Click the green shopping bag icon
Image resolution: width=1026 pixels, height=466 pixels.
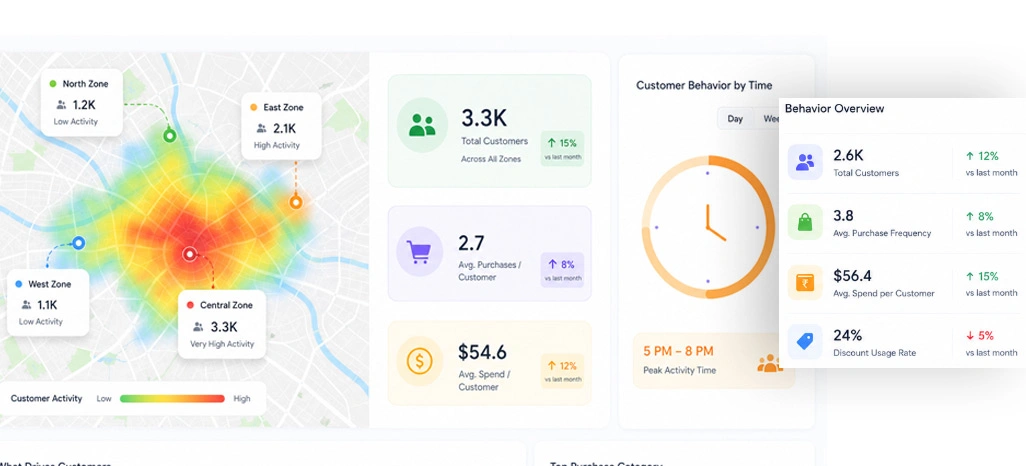[805, 223]
